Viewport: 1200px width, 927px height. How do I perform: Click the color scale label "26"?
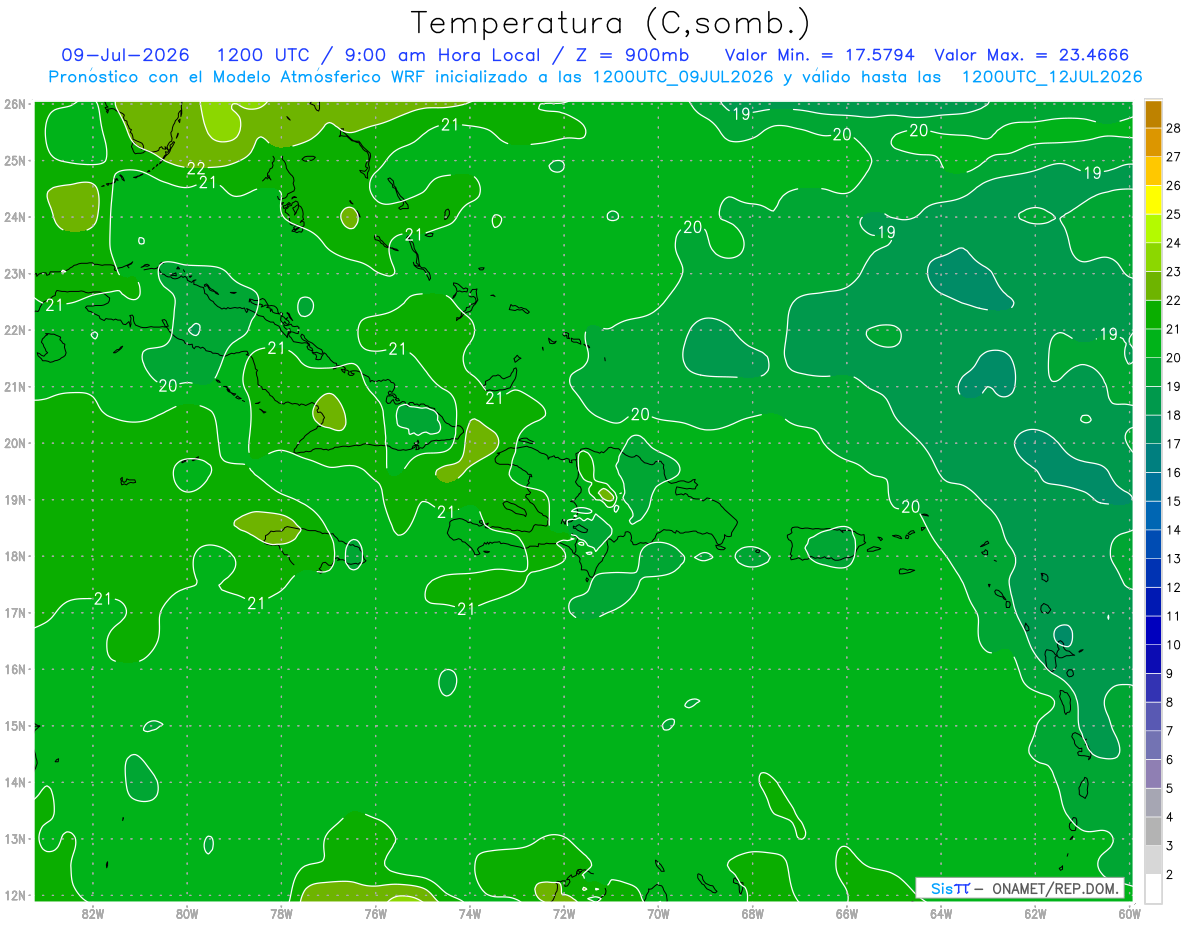click(x=1173, y=185)
